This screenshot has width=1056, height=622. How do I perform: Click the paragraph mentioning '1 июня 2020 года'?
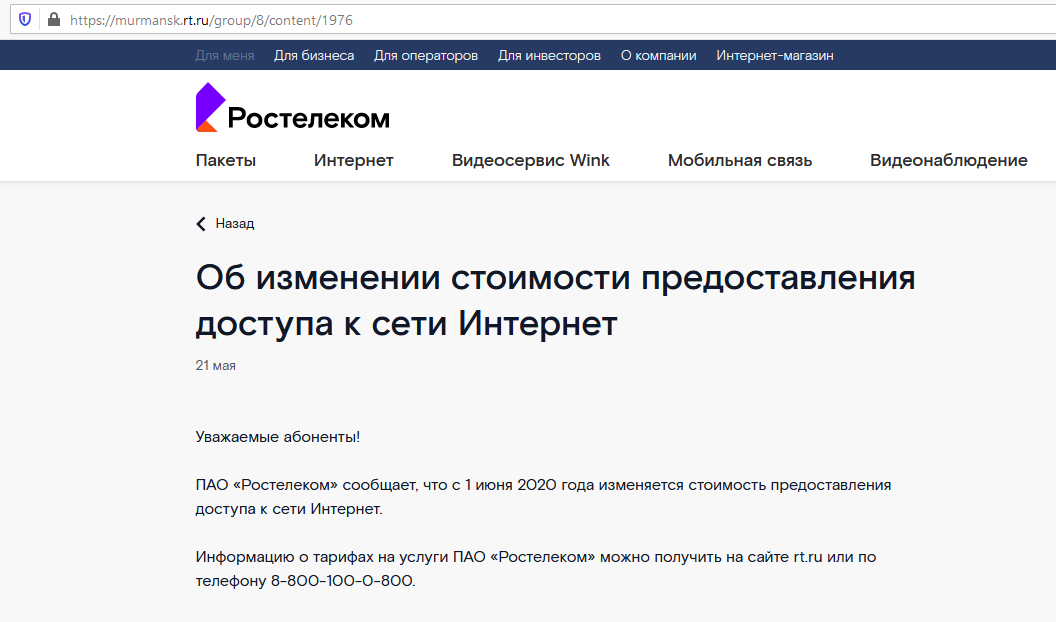[543, 497]
